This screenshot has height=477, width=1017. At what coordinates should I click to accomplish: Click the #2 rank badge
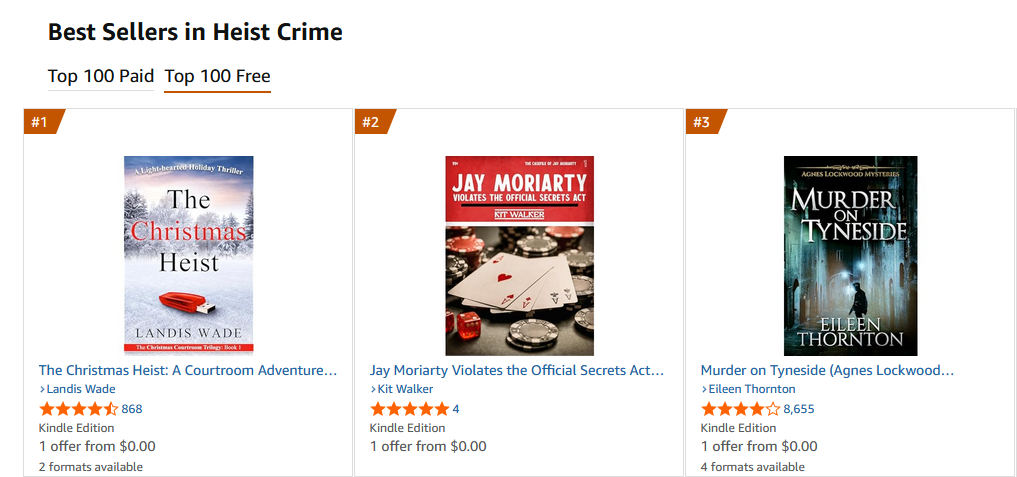pos(372,122)
